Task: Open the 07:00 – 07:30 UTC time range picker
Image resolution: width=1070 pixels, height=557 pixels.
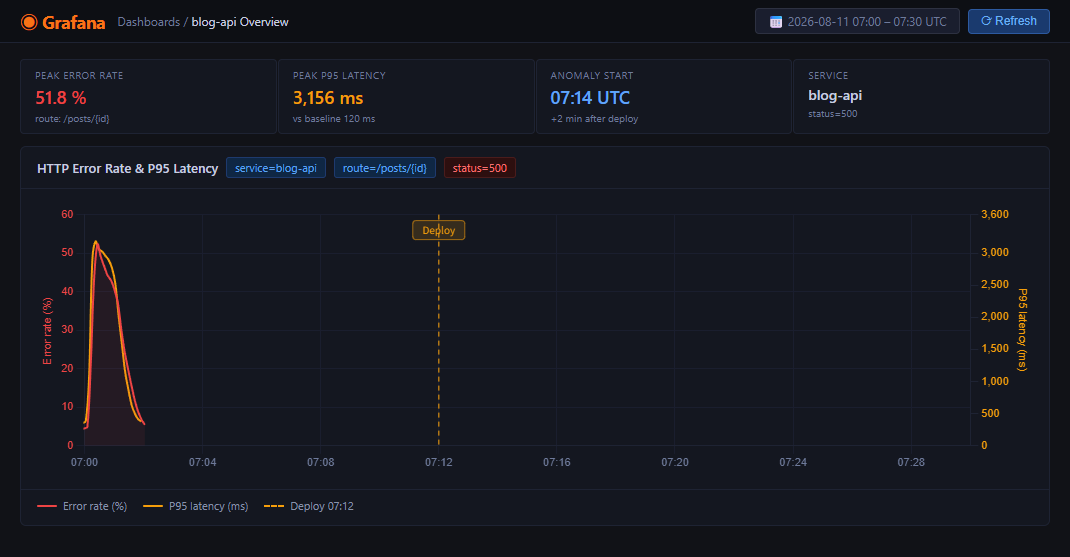Action: 857,21
